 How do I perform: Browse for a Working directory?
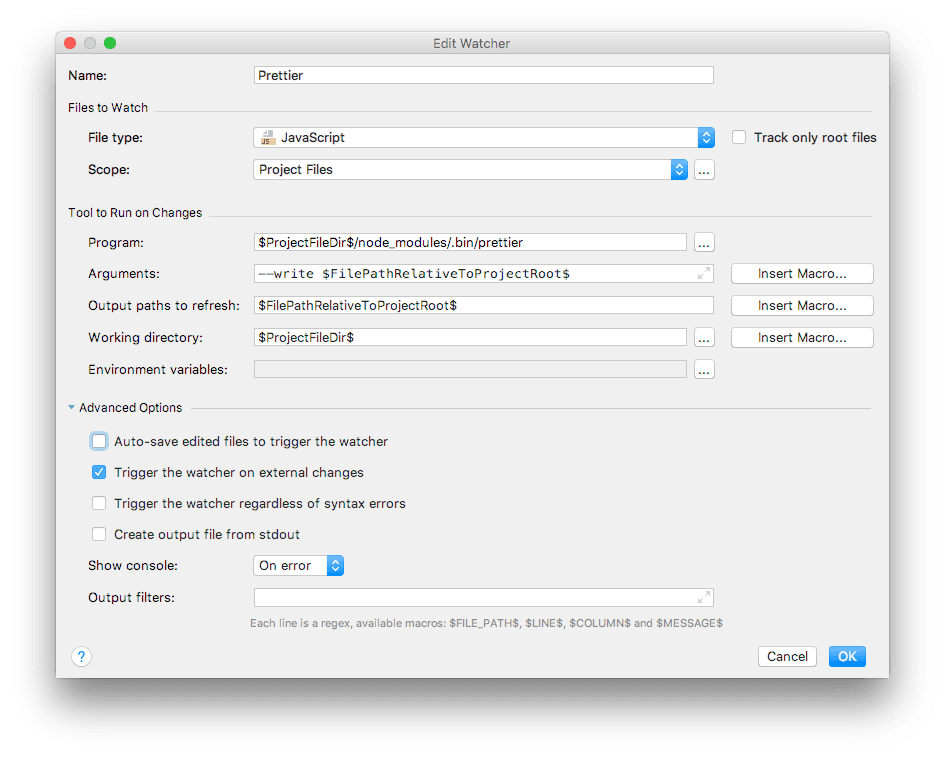(703, 337)
